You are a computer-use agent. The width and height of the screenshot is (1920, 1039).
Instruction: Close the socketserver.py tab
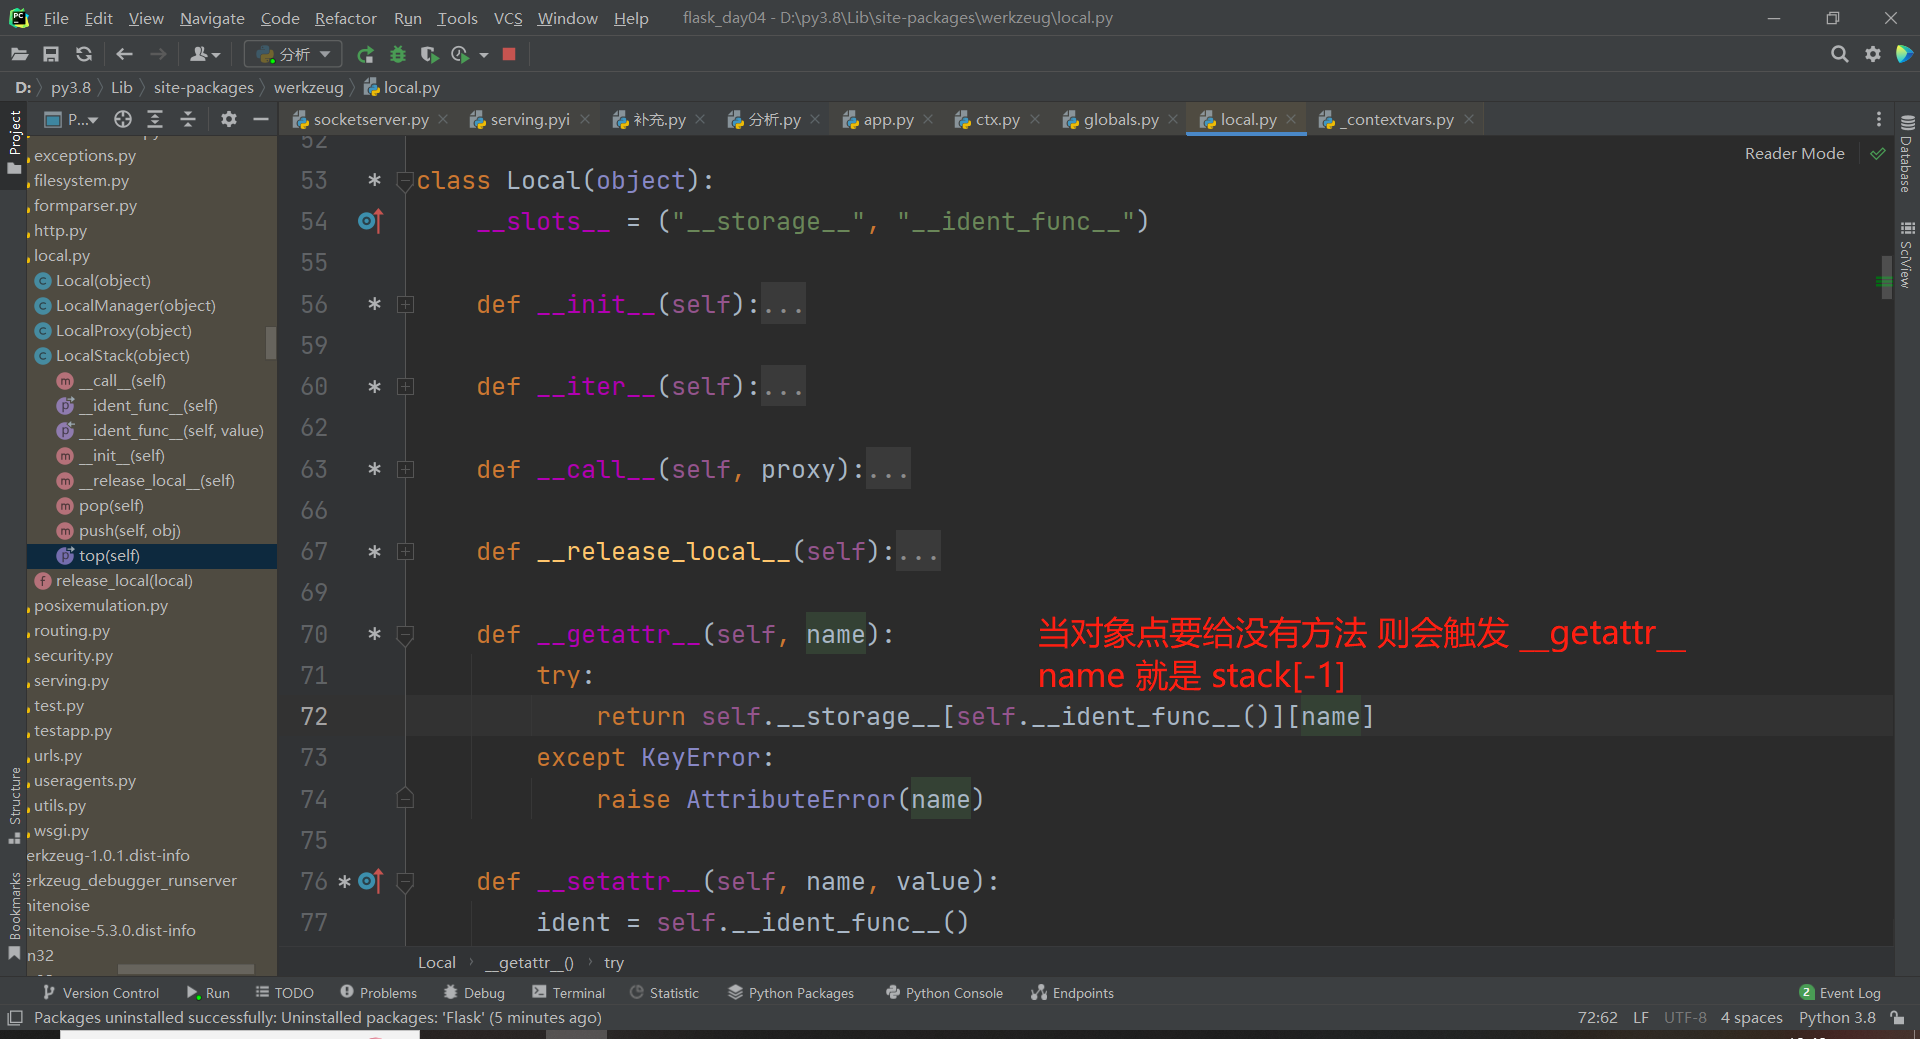[443, 119]
